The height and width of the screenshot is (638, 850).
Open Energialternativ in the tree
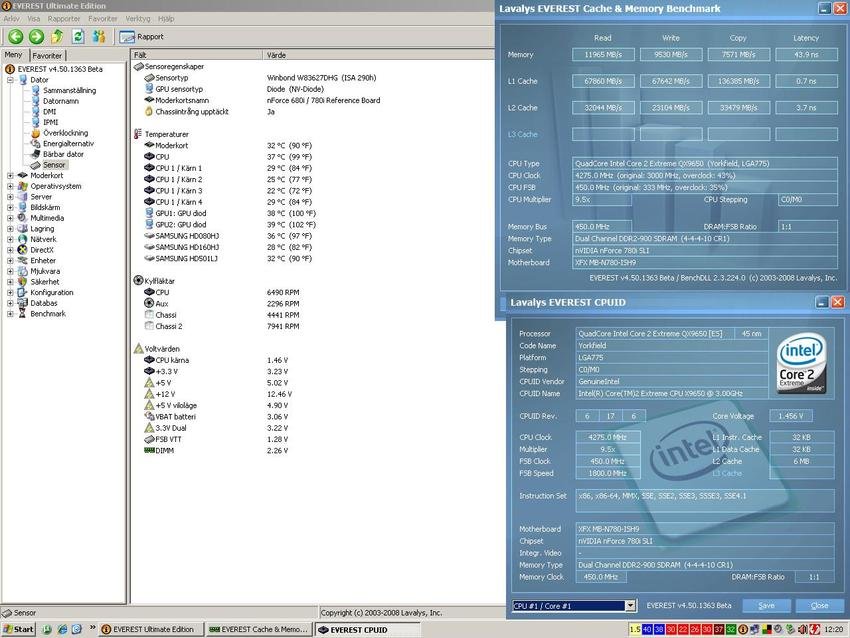(68, 144)
